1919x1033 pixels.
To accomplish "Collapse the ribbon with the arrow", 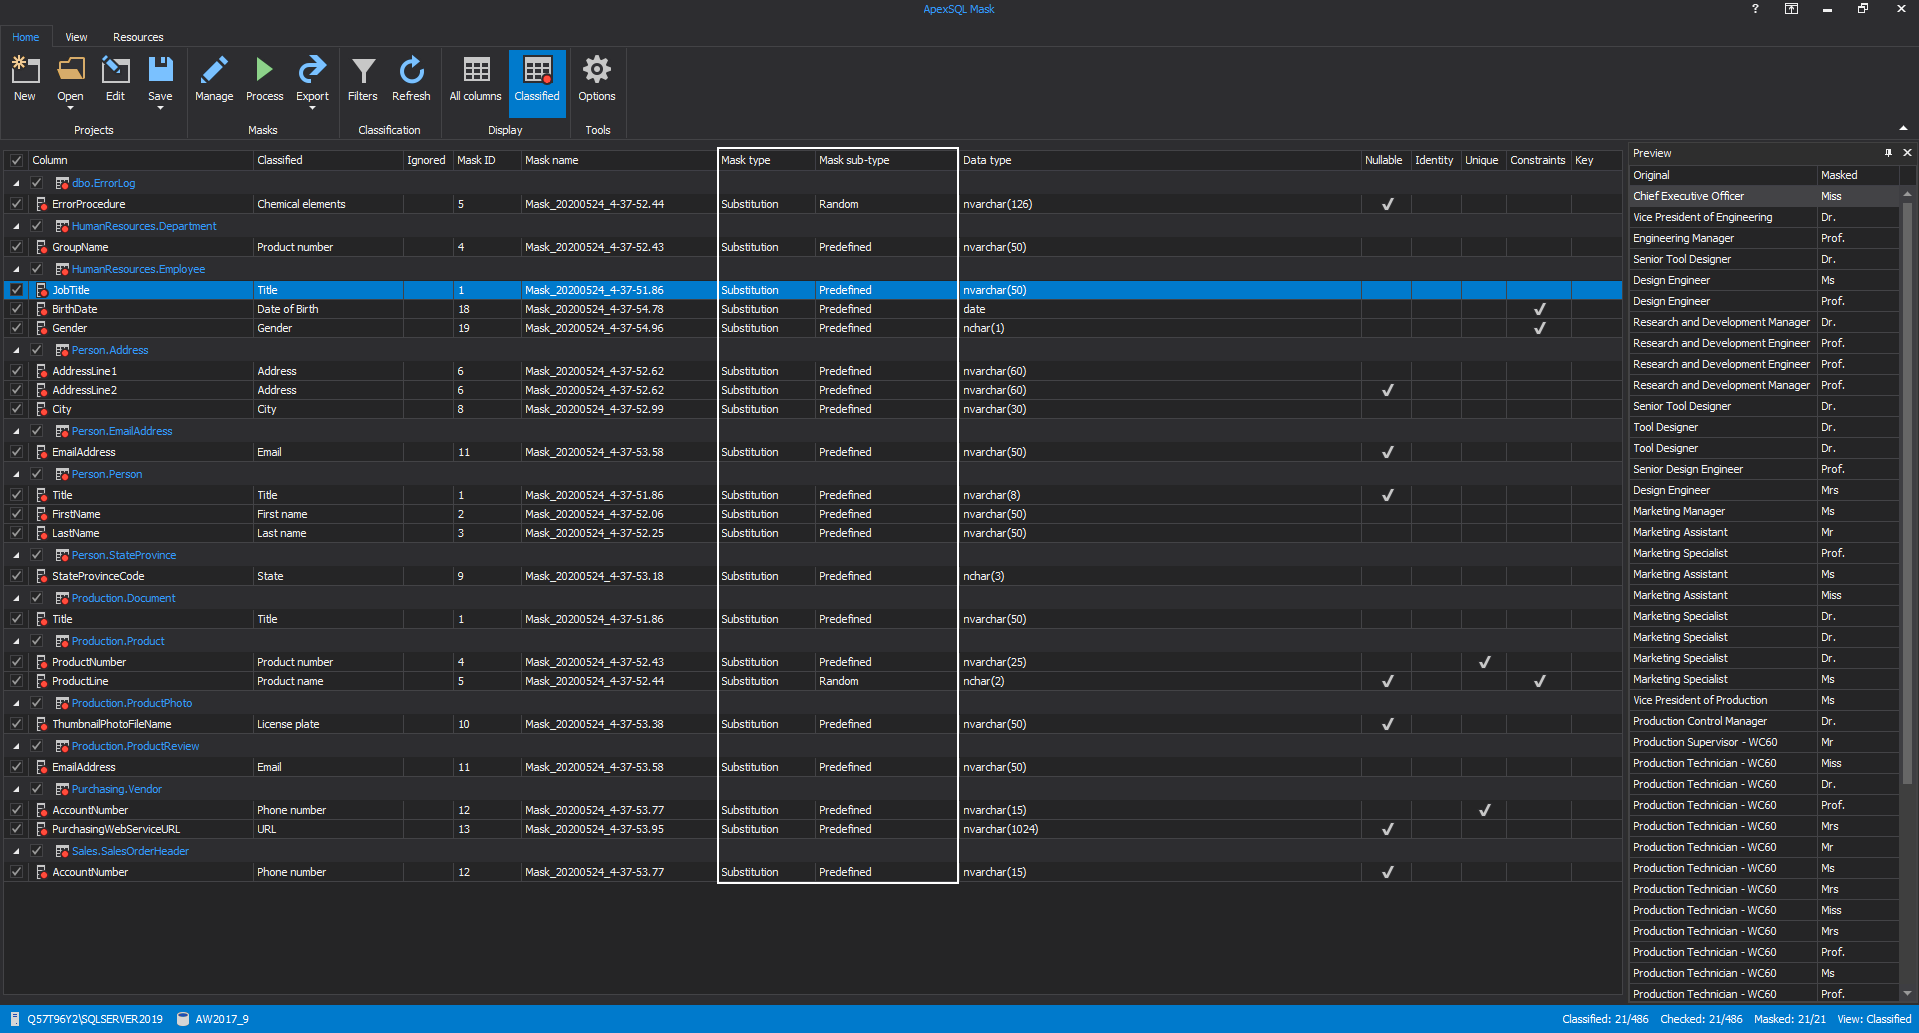I will 1902,128.
